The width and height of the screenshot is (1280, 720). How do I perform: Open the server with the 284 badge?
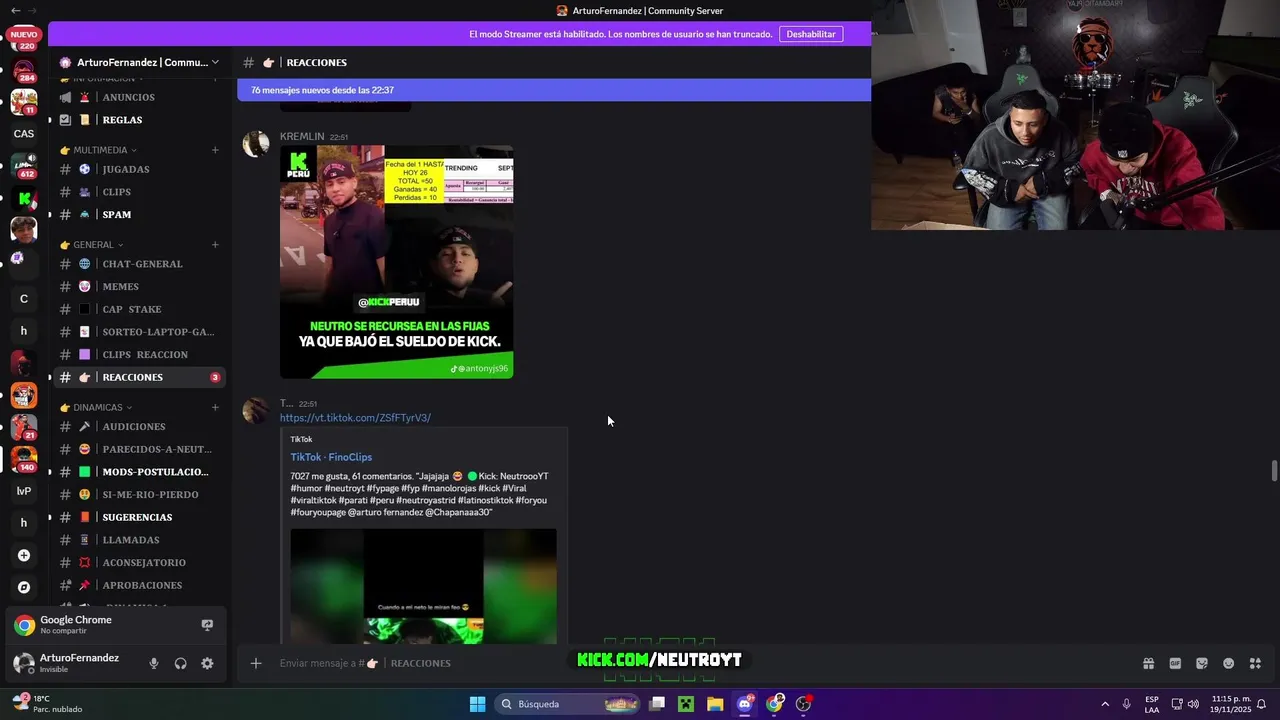click(24, 72)
